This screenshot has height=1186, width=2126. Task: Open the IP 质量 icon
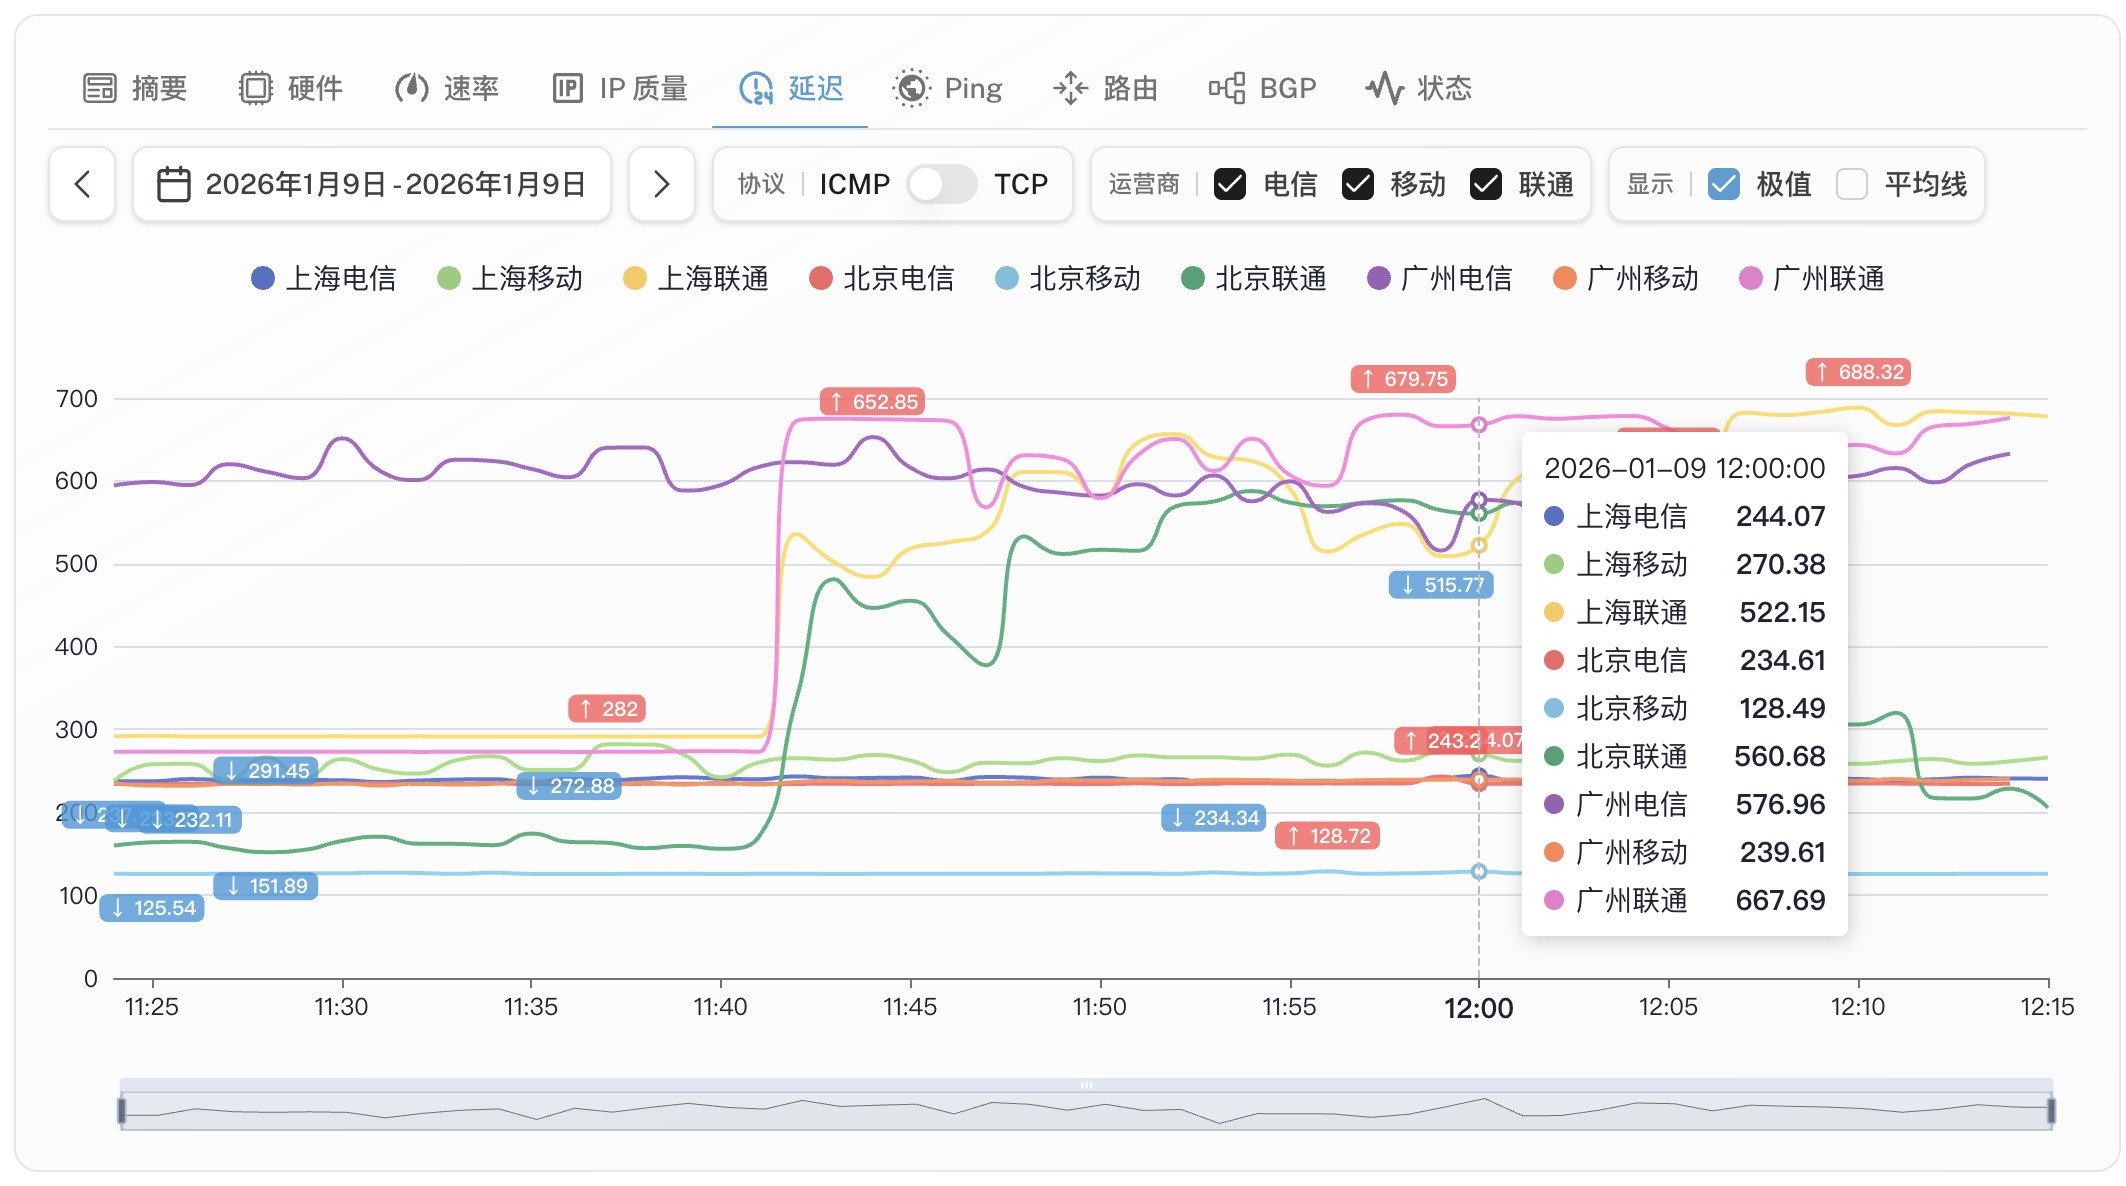click(568, 88)
